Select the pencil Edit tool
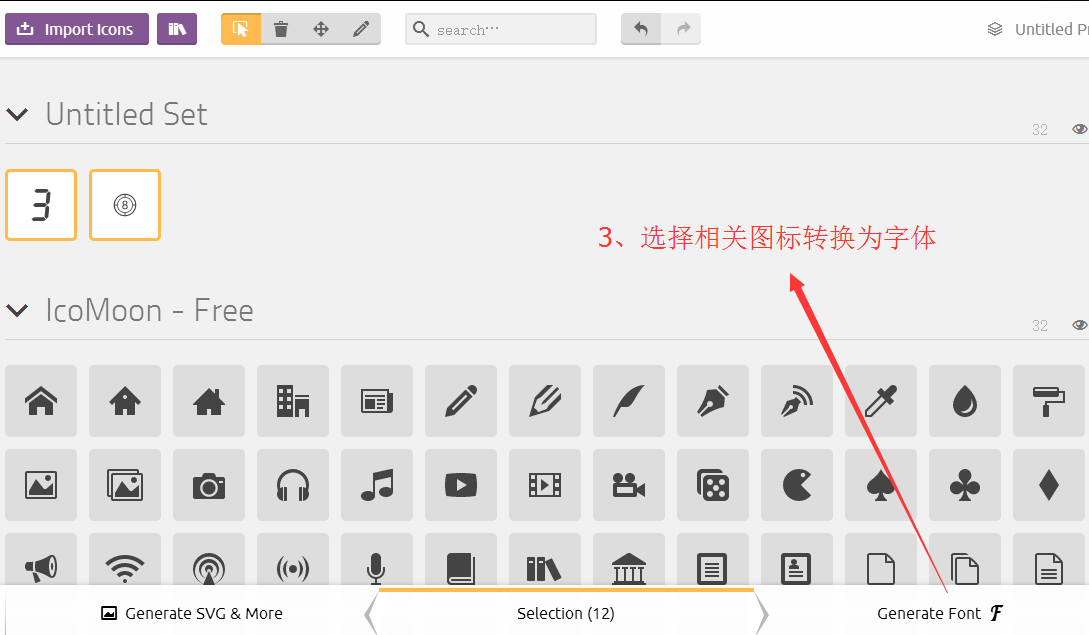This screenshot has height=635, width=1089. pyautogui.click(x=361, y=29)
